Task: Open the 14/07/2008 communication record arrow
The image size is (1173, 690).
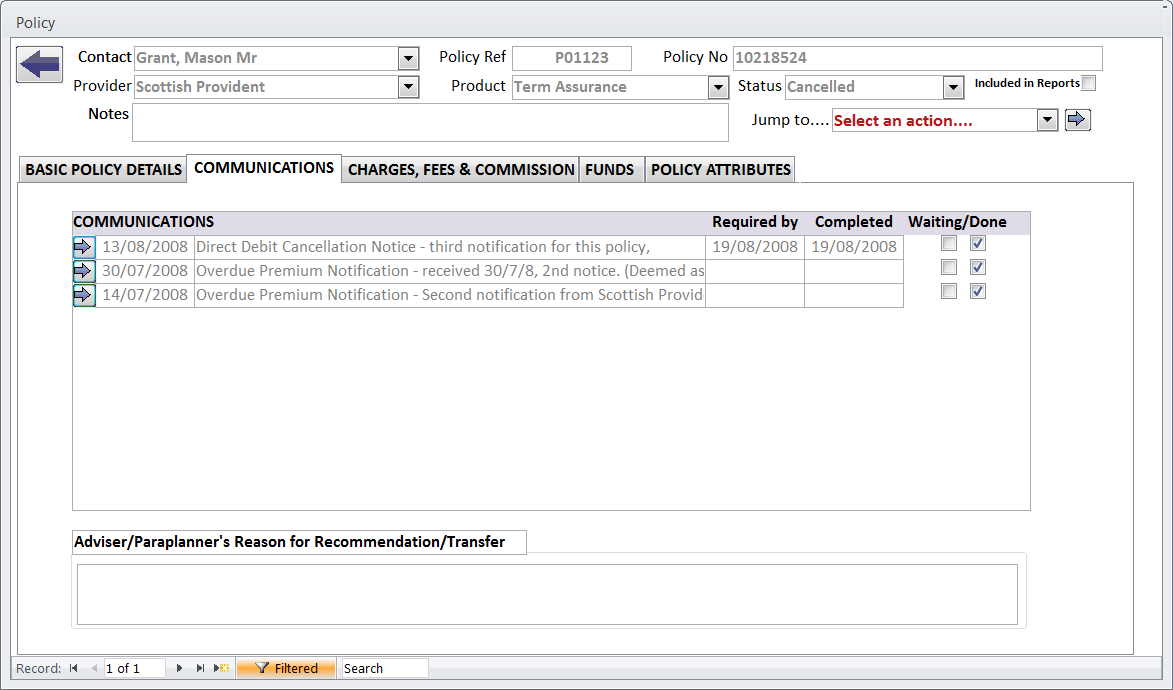Action: (83, 295)
